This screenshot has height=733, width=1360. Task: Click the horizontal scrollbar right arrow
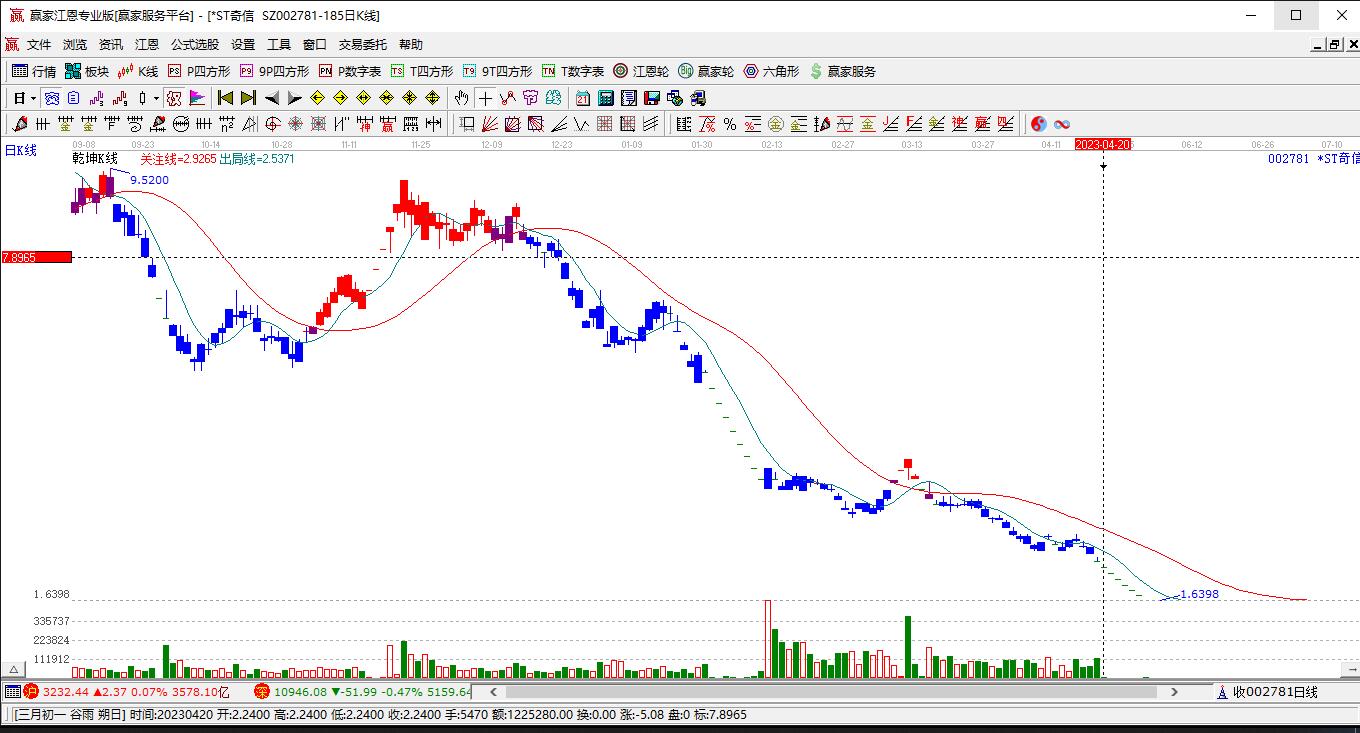(1174, 691)
